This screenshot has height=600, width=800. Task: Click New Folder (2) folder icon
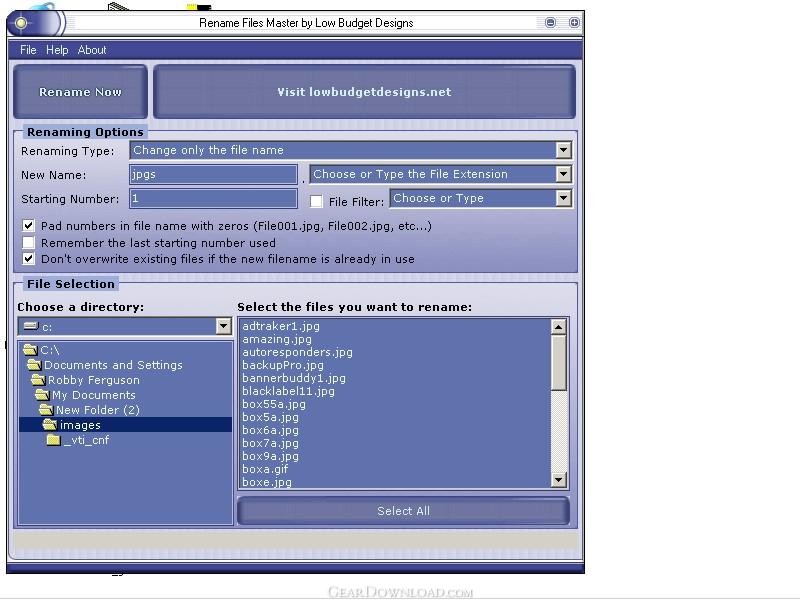(x=46, y=410)
